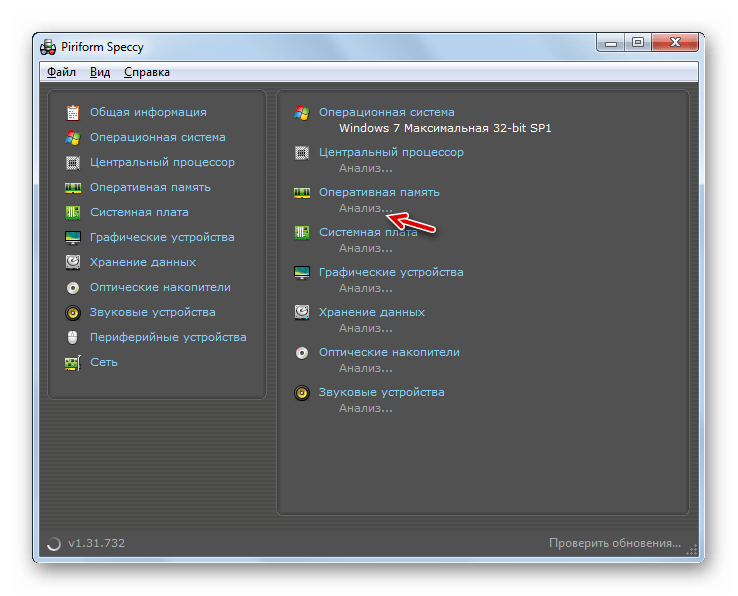Click Оперативная память heading in summary
This screenshot has height=596, width=738.
tap(379, 192)
